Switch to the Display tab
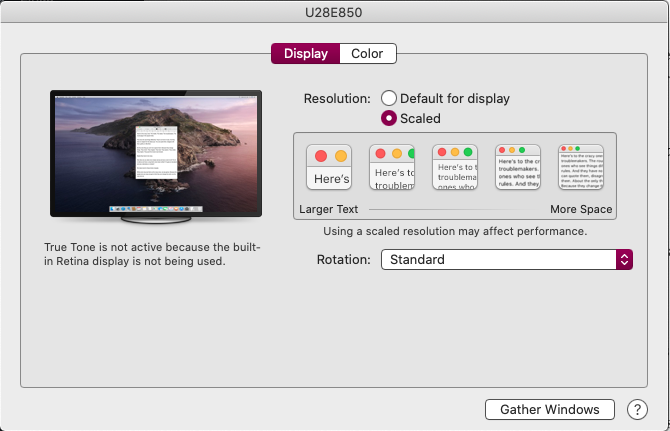Screen dimensions: 670x431 click(x=305, y=54)
